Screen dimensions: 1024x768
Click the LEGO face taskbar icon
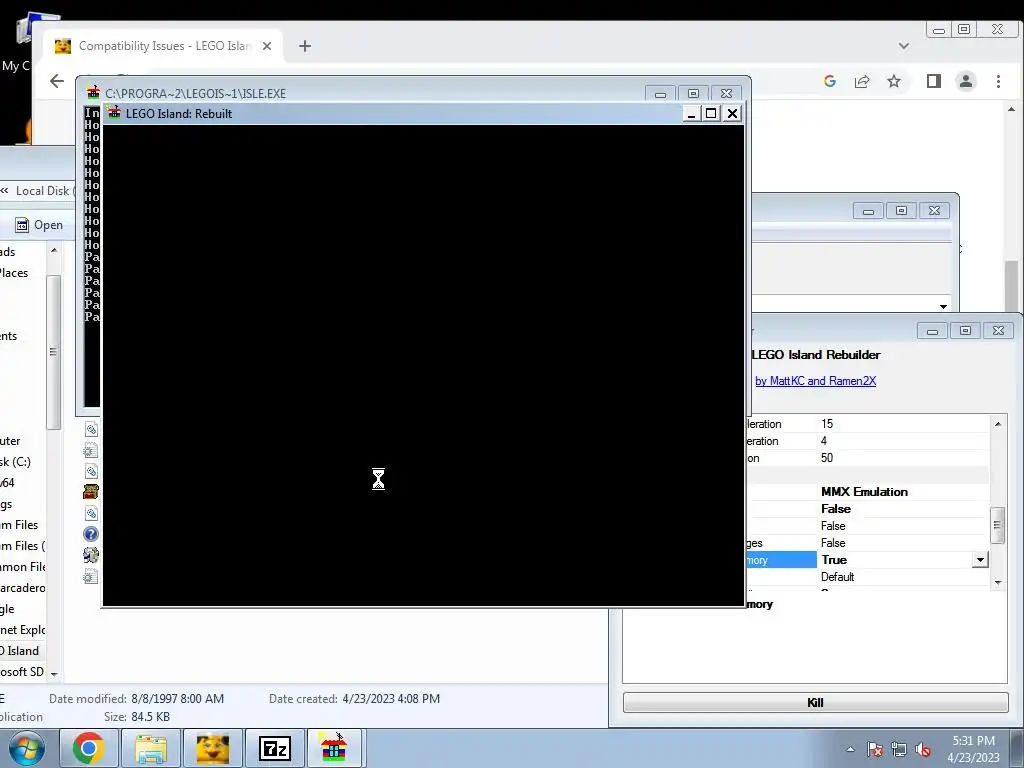pos(212,748)
